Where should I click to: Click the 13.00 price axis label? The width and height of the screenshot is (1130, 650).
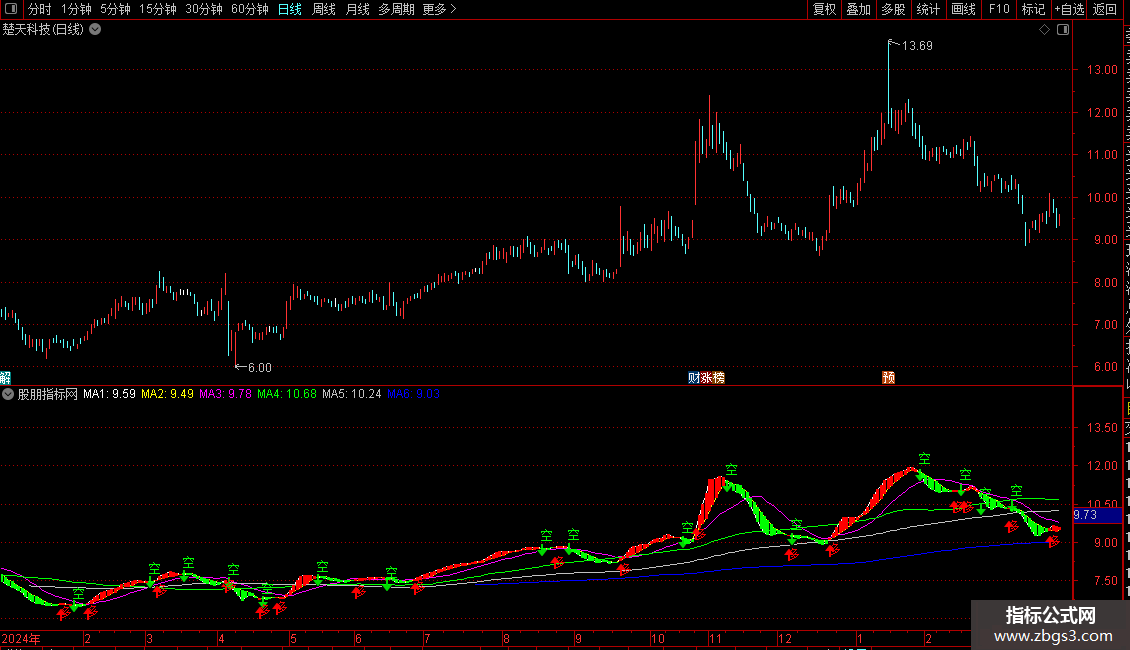click(1102, 70)
